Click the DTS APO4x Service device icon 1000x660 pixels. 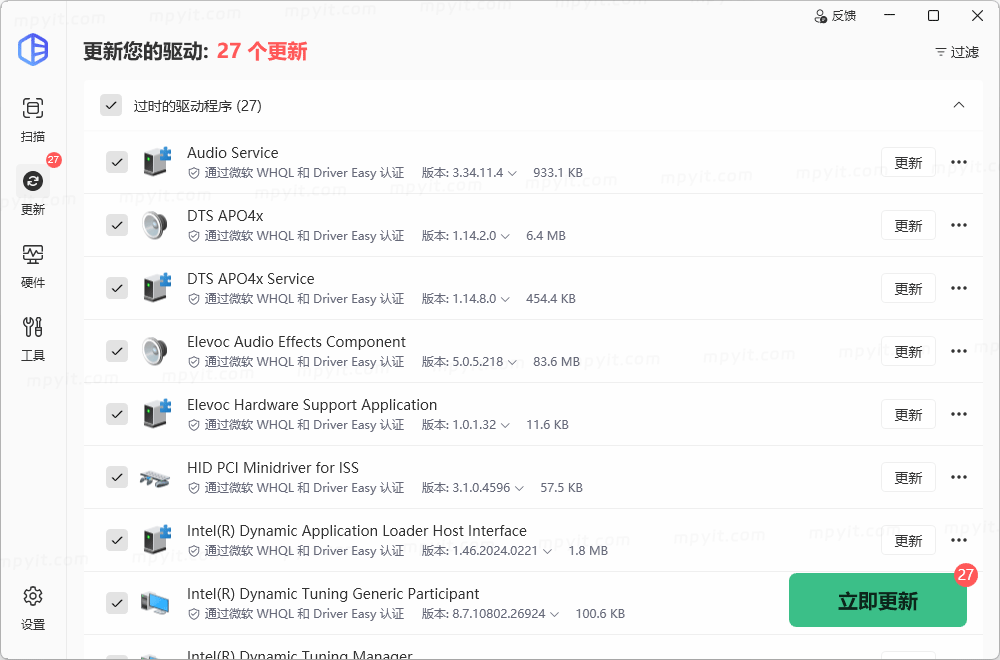click(x=157, y=288)
